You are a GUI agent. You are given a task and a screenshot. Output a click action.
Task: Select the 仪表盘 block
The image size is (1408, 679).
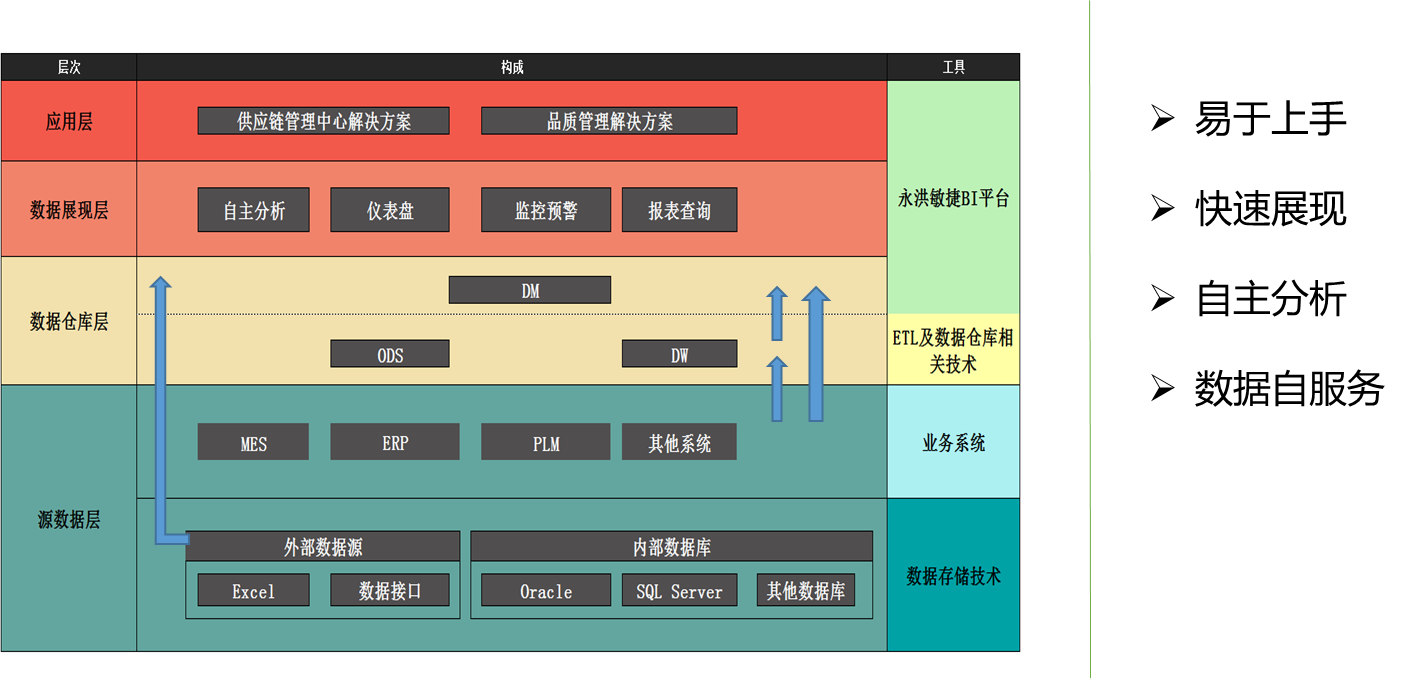pos(390,210)
